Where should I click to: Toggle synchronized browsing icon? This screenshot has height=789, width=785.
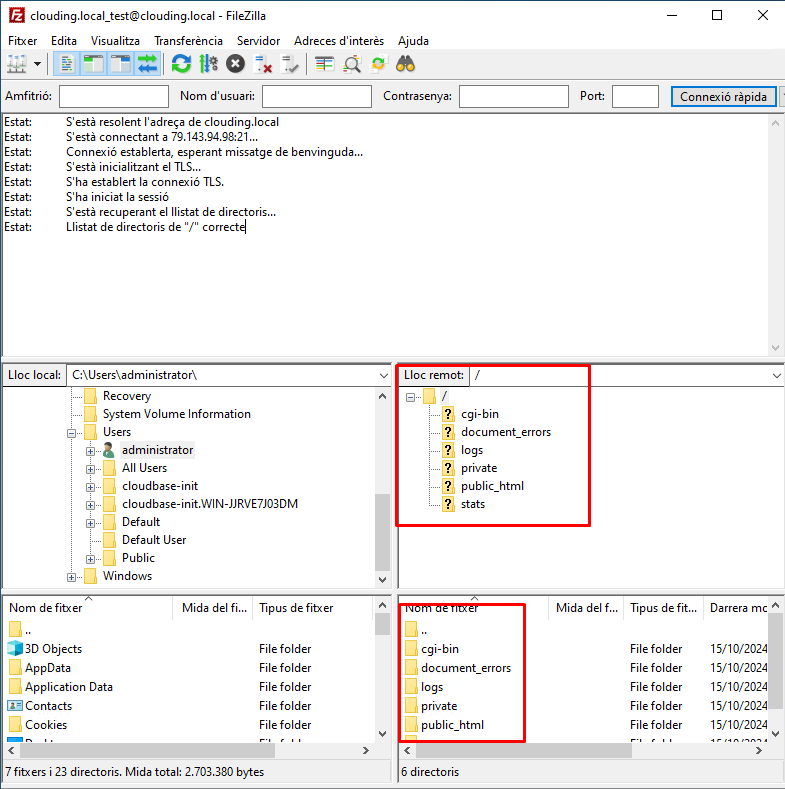click(x=378, y=64)
